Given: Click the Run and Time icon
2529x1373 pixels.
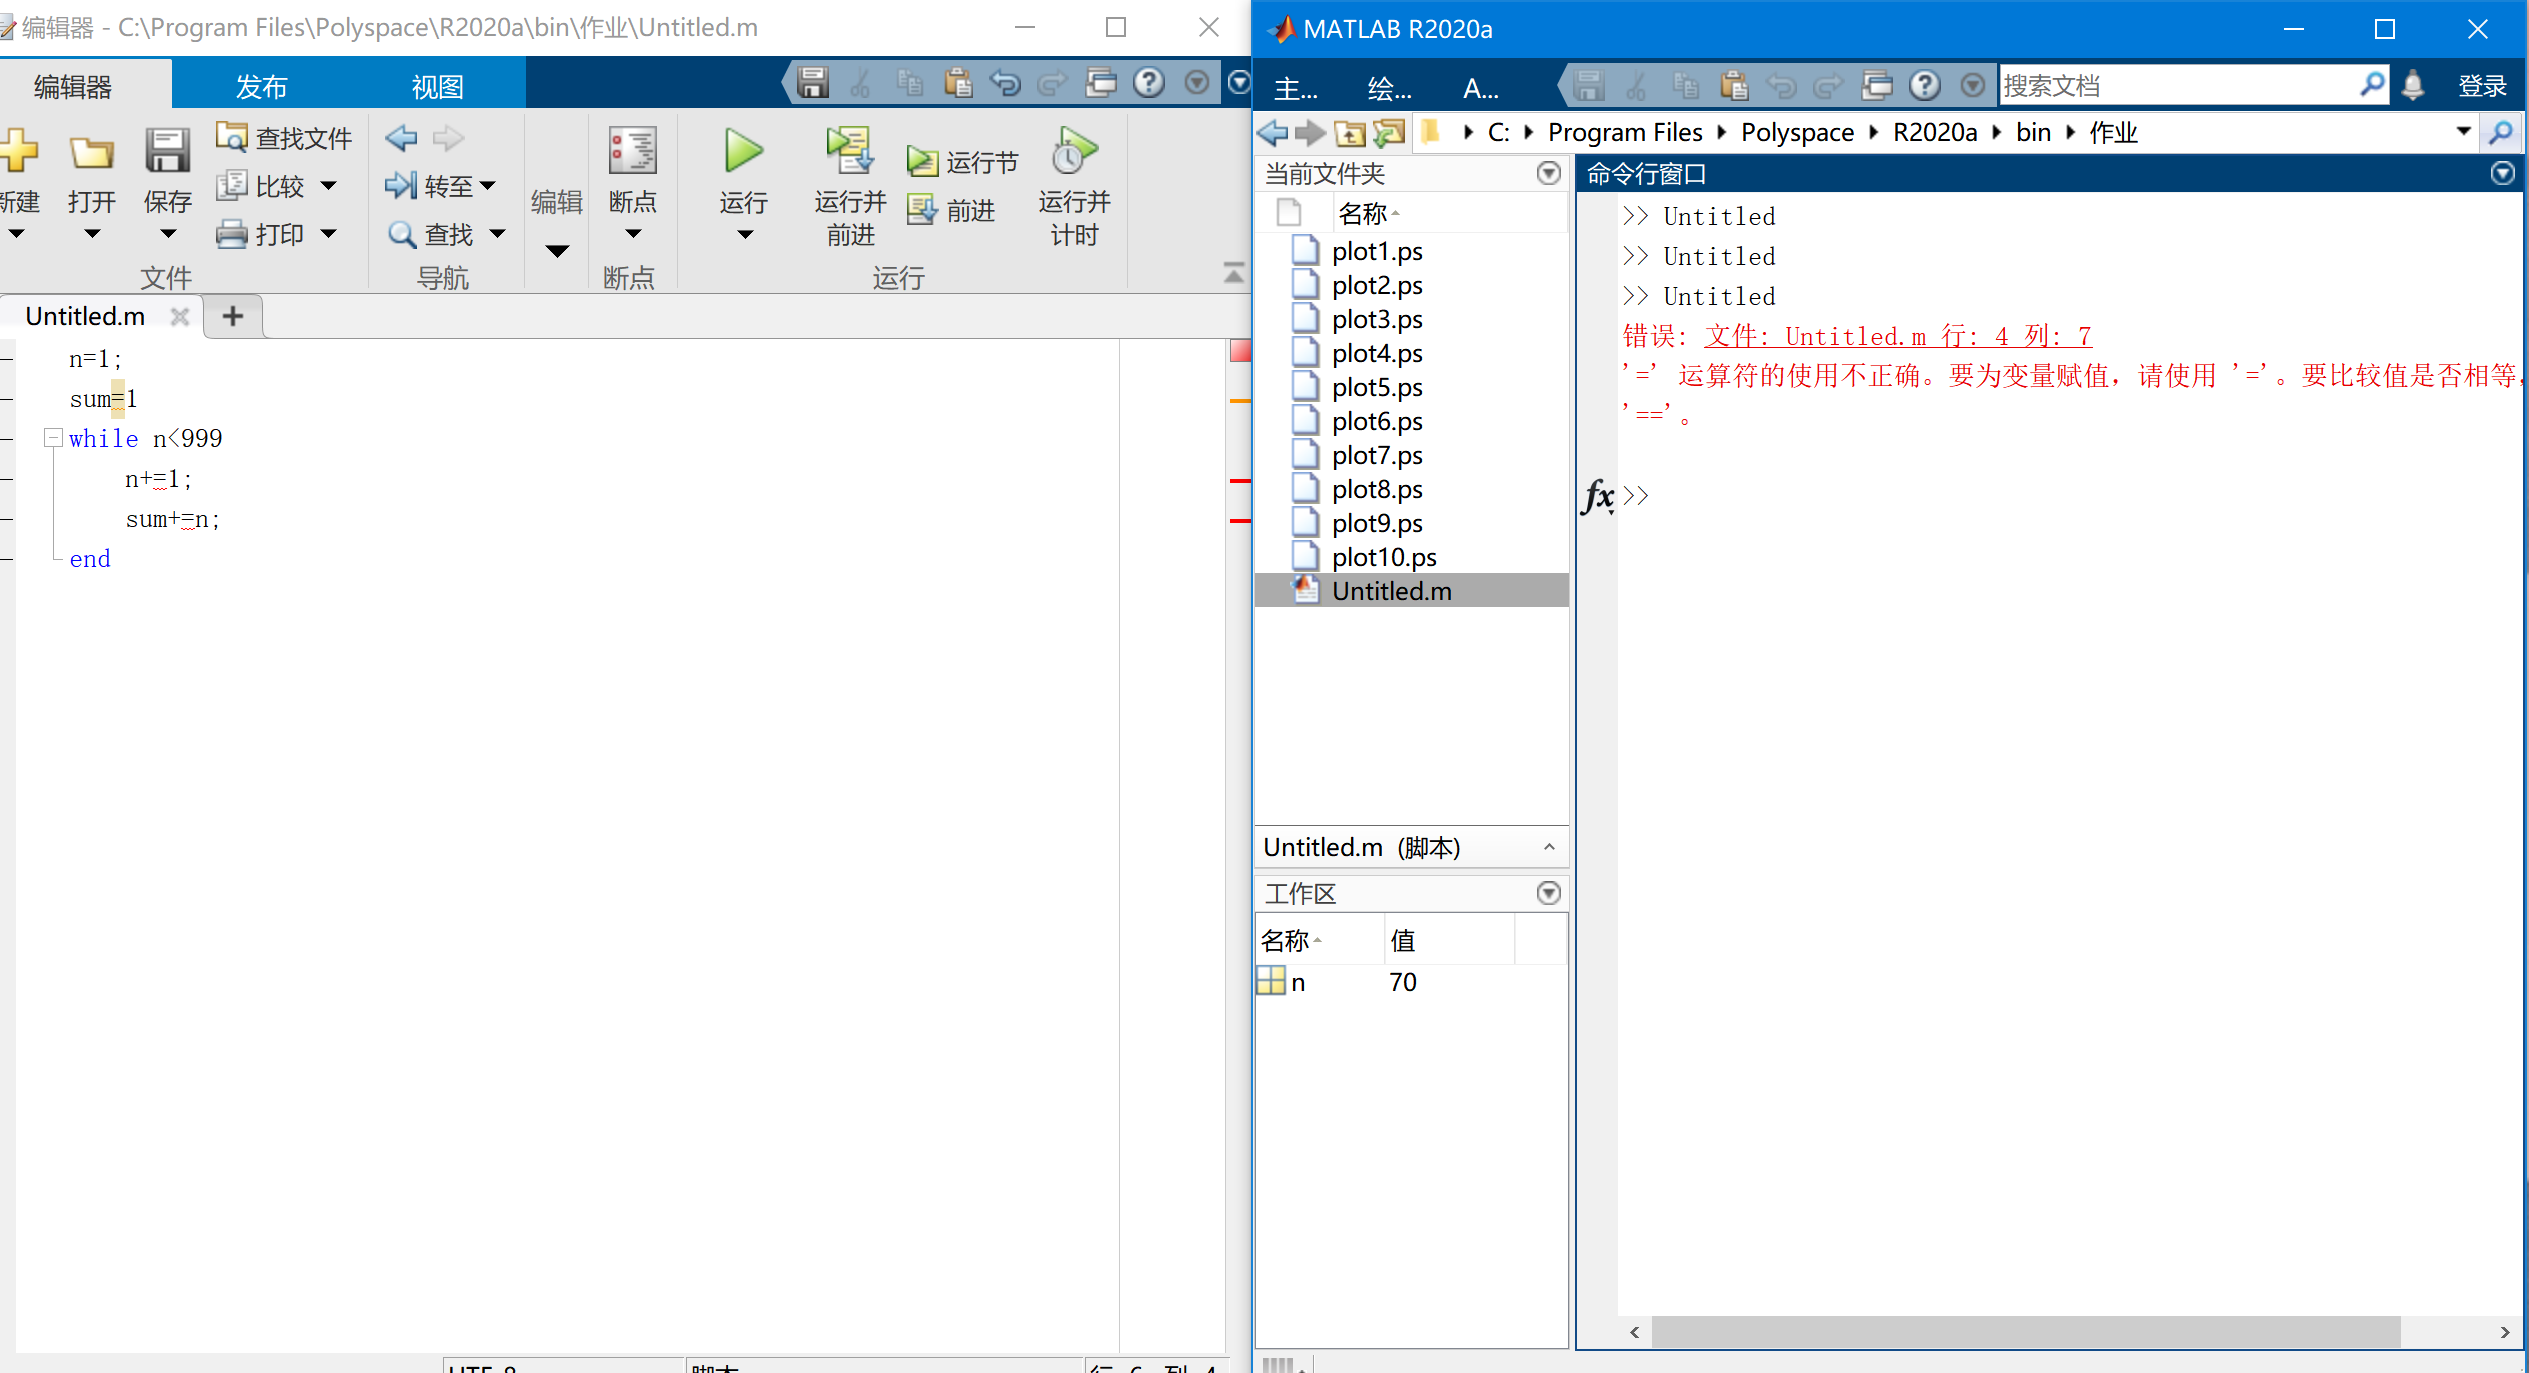Looking at the screenshot, I should 1073,152.
